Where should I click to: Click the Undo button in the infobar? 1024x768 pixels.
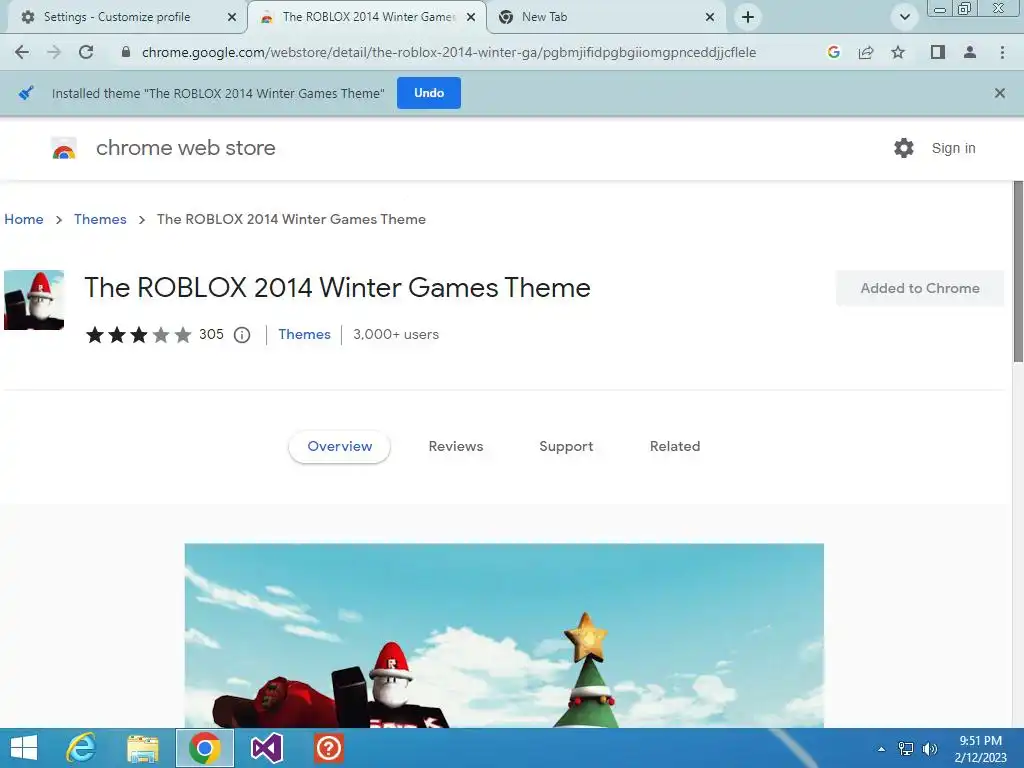coord(428,93)
